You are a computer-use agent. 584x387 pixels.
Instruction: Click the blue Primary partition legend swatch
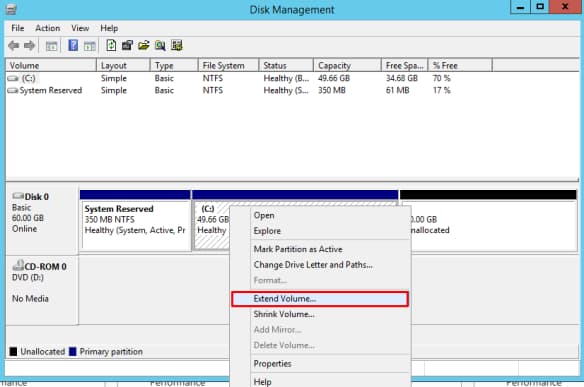pyautogui.click(x=73, y=352)
